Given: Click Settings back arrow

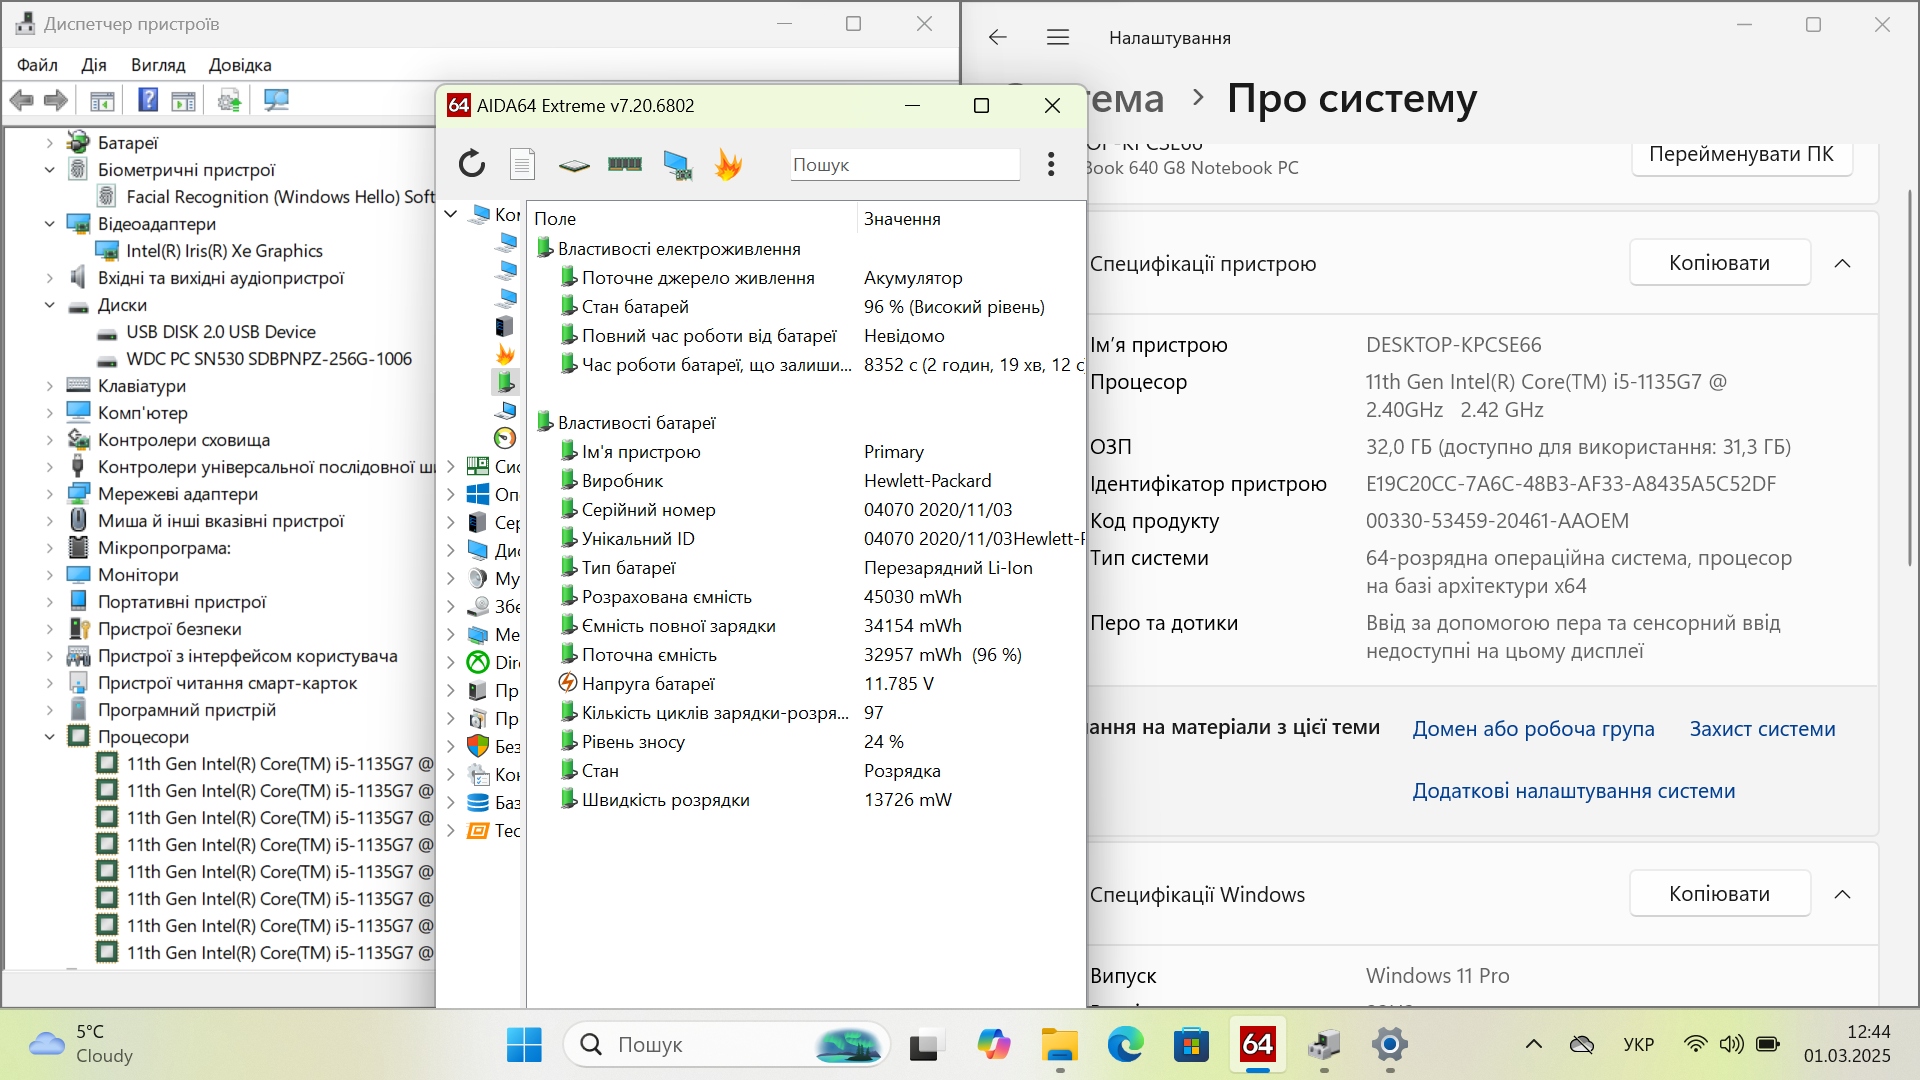Looking at the screenshot, I should (x=997, y=37).
